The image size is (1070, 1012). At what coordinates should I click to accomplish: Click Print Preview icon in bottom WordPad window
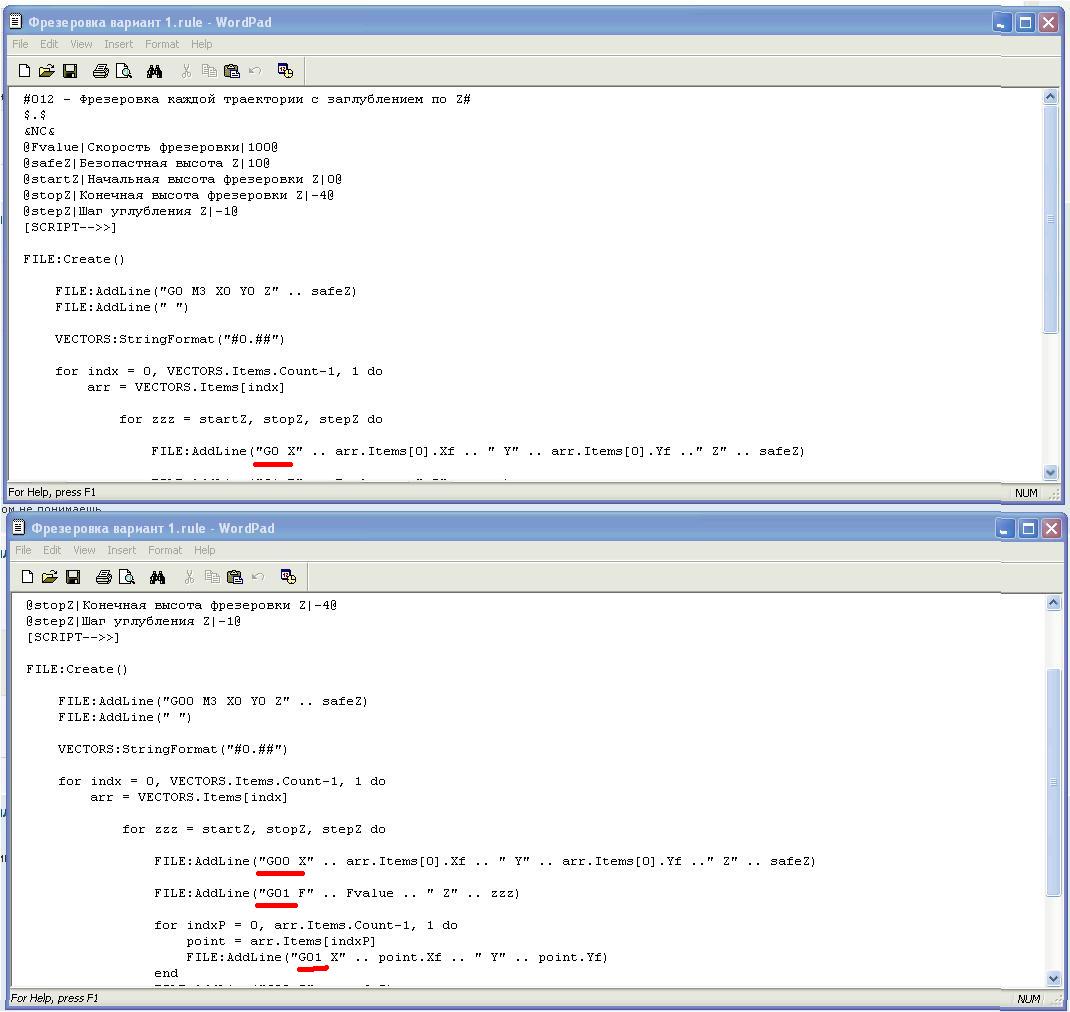(126, 577)
